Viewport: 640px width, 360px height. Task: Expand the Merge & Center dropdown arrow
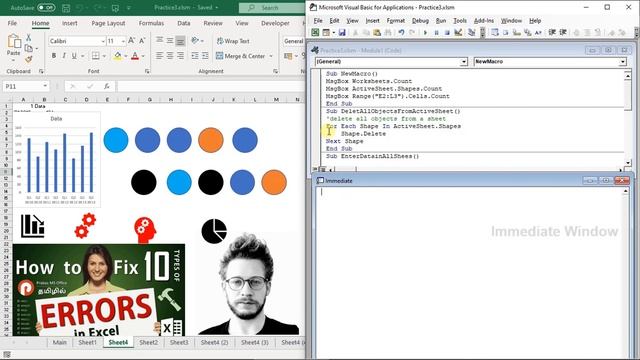[x=271, y=56]
